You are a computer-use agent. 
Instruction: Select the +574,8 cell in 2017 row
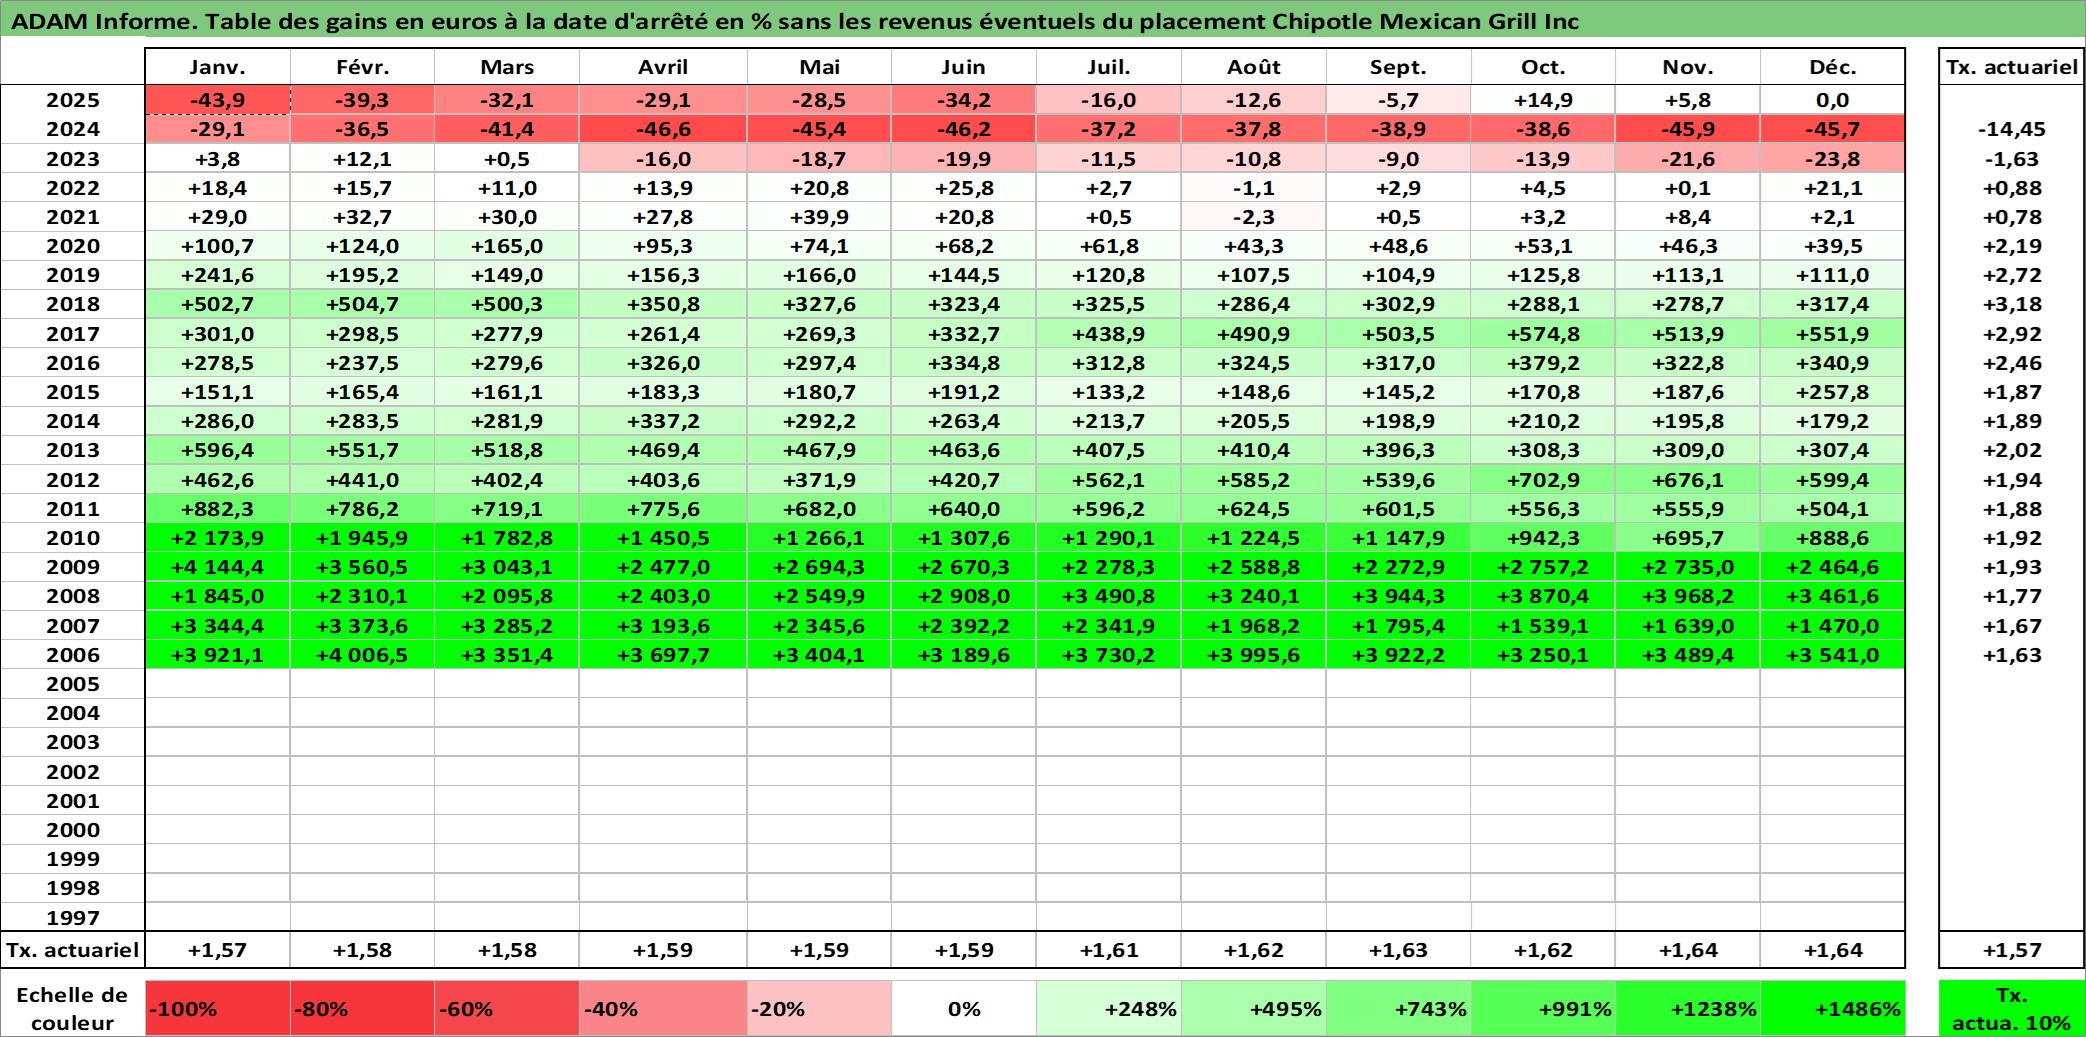(x=1542, y=334)
